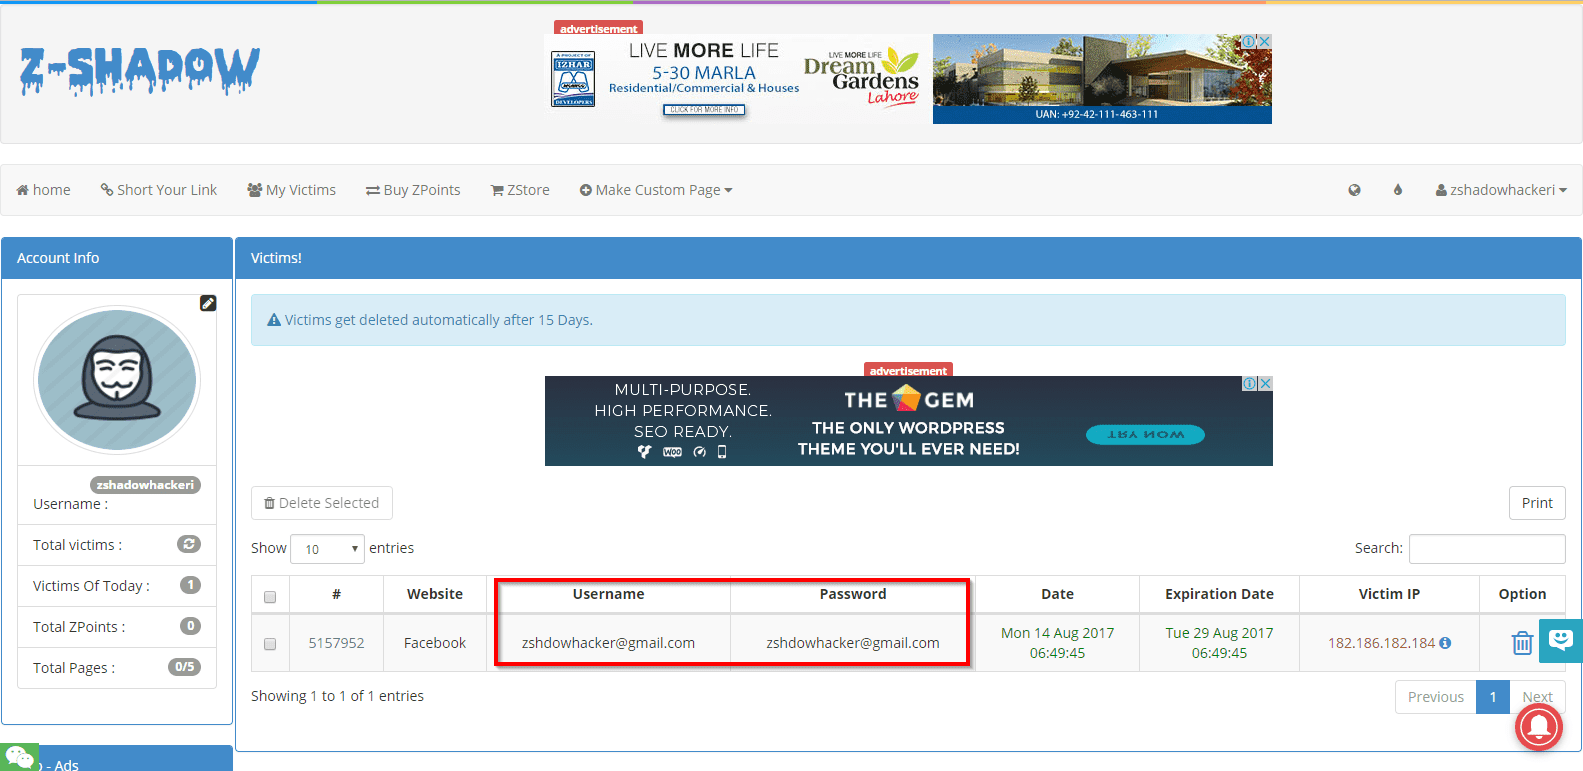The image size is (1583, 771).
Task: Sort table by Expiration Date column
Action: 1219,594
